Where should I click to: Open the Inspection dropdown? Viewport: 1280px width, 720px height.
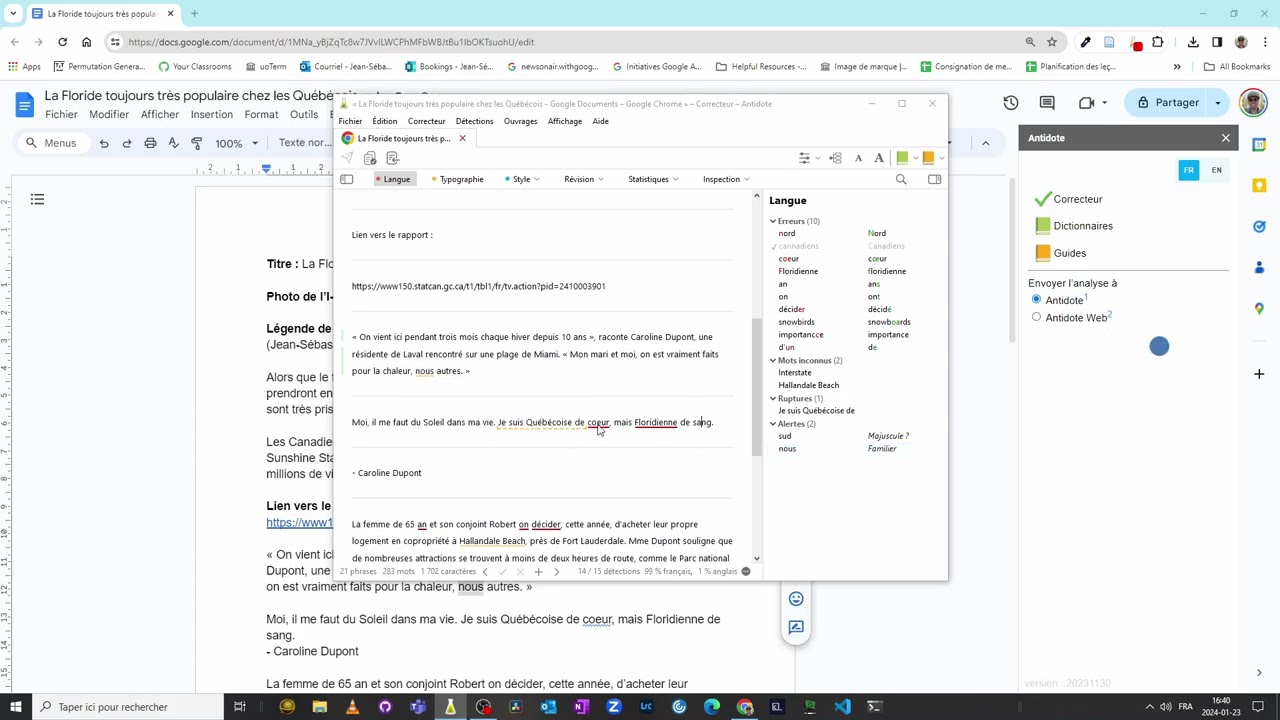click(x=726, y=180)
